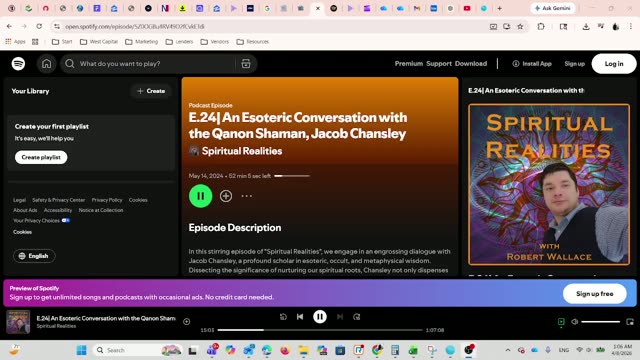Open more options for the episode

point(247,196)
